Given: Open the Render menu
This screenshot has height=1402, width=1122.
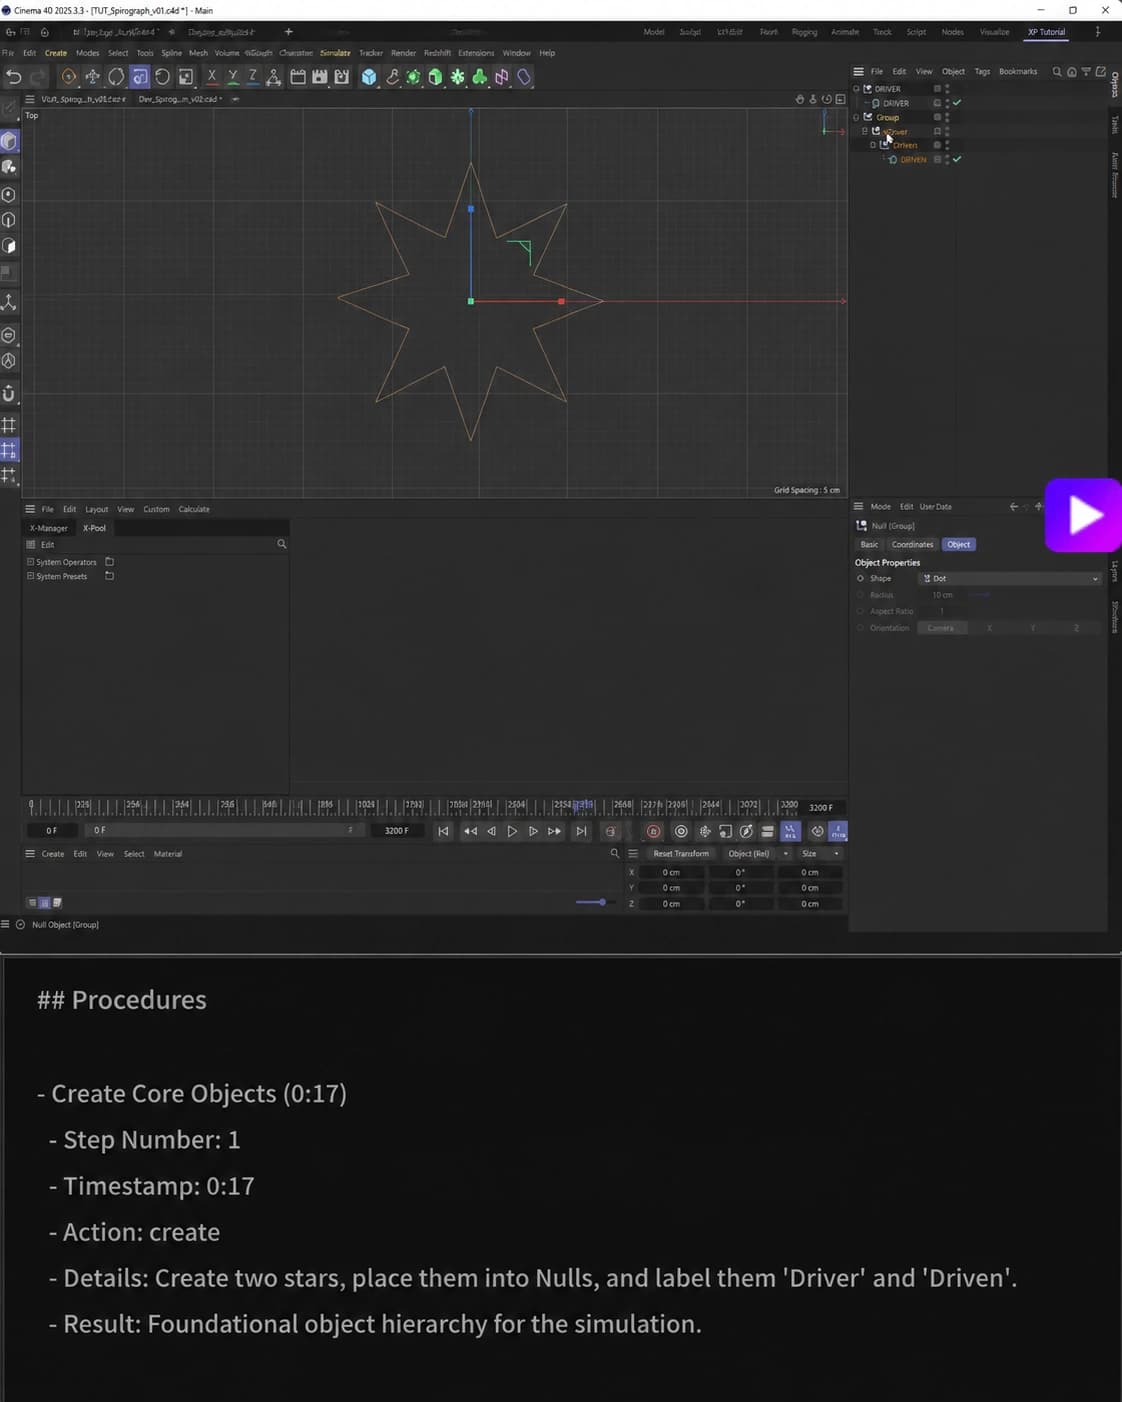Looking at the screenshot, I should tap(403, 53).
